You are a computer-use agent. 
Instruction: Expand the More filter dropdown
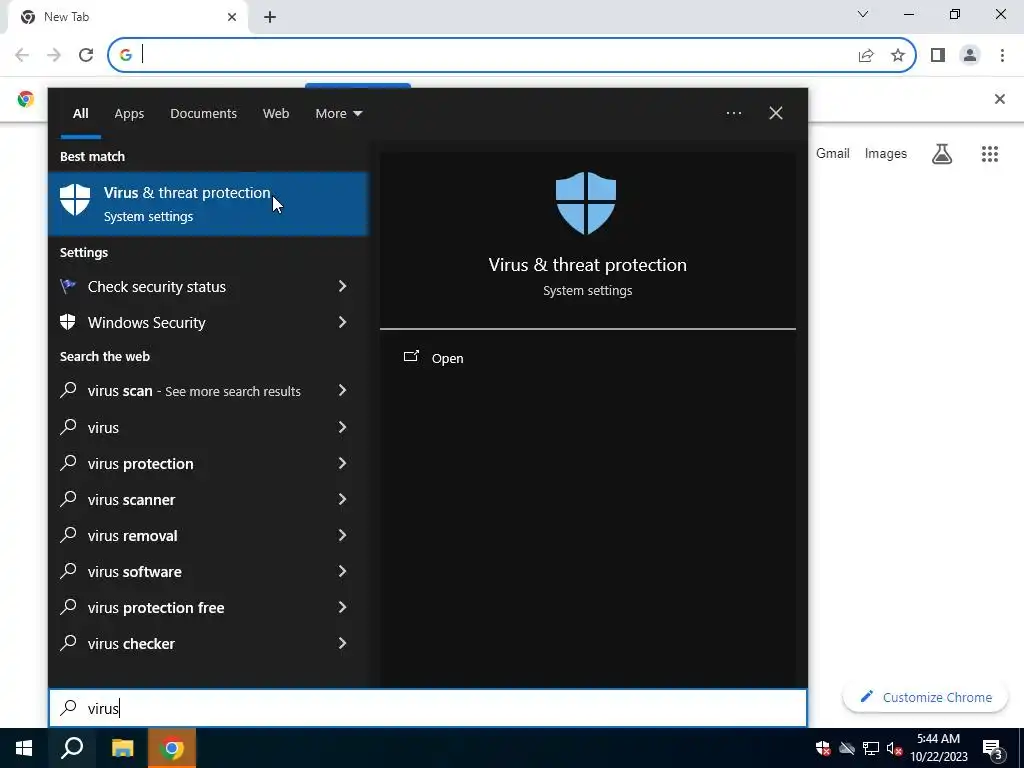(338, 114)
